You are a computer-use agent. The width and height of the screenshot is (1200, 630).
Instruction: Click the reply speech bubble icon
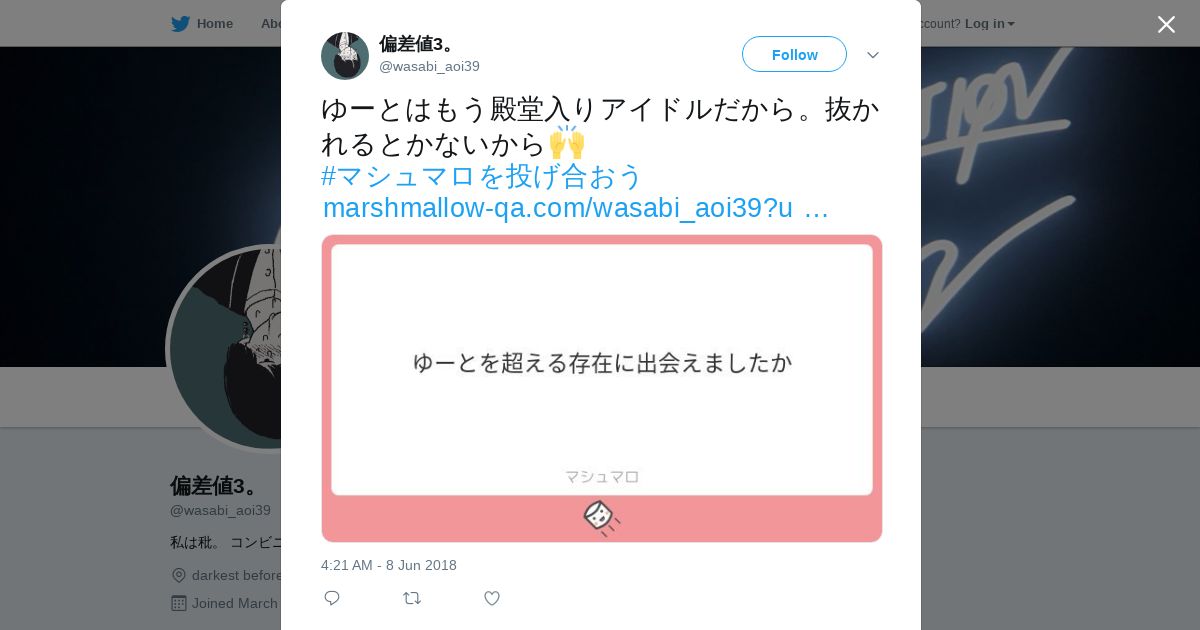[x=332, y=598]
